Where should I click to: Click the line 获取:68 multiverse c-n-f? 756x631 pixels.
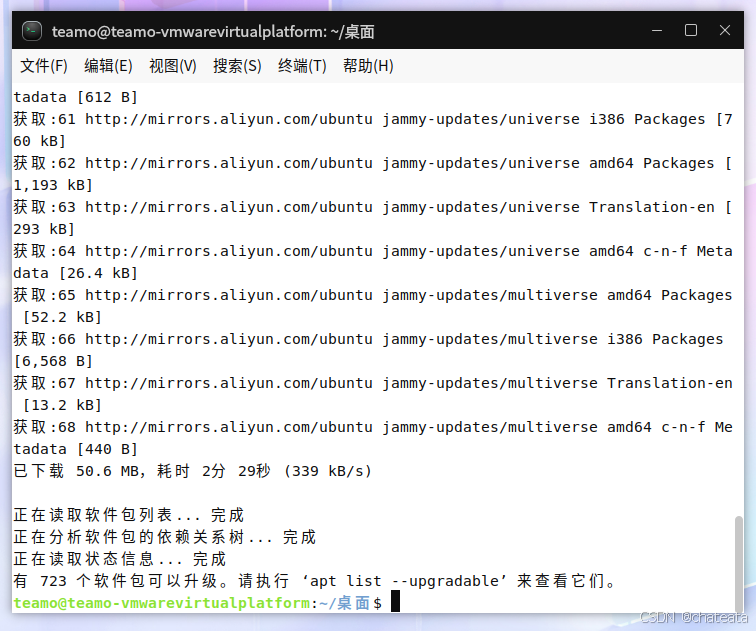(373, 427)
